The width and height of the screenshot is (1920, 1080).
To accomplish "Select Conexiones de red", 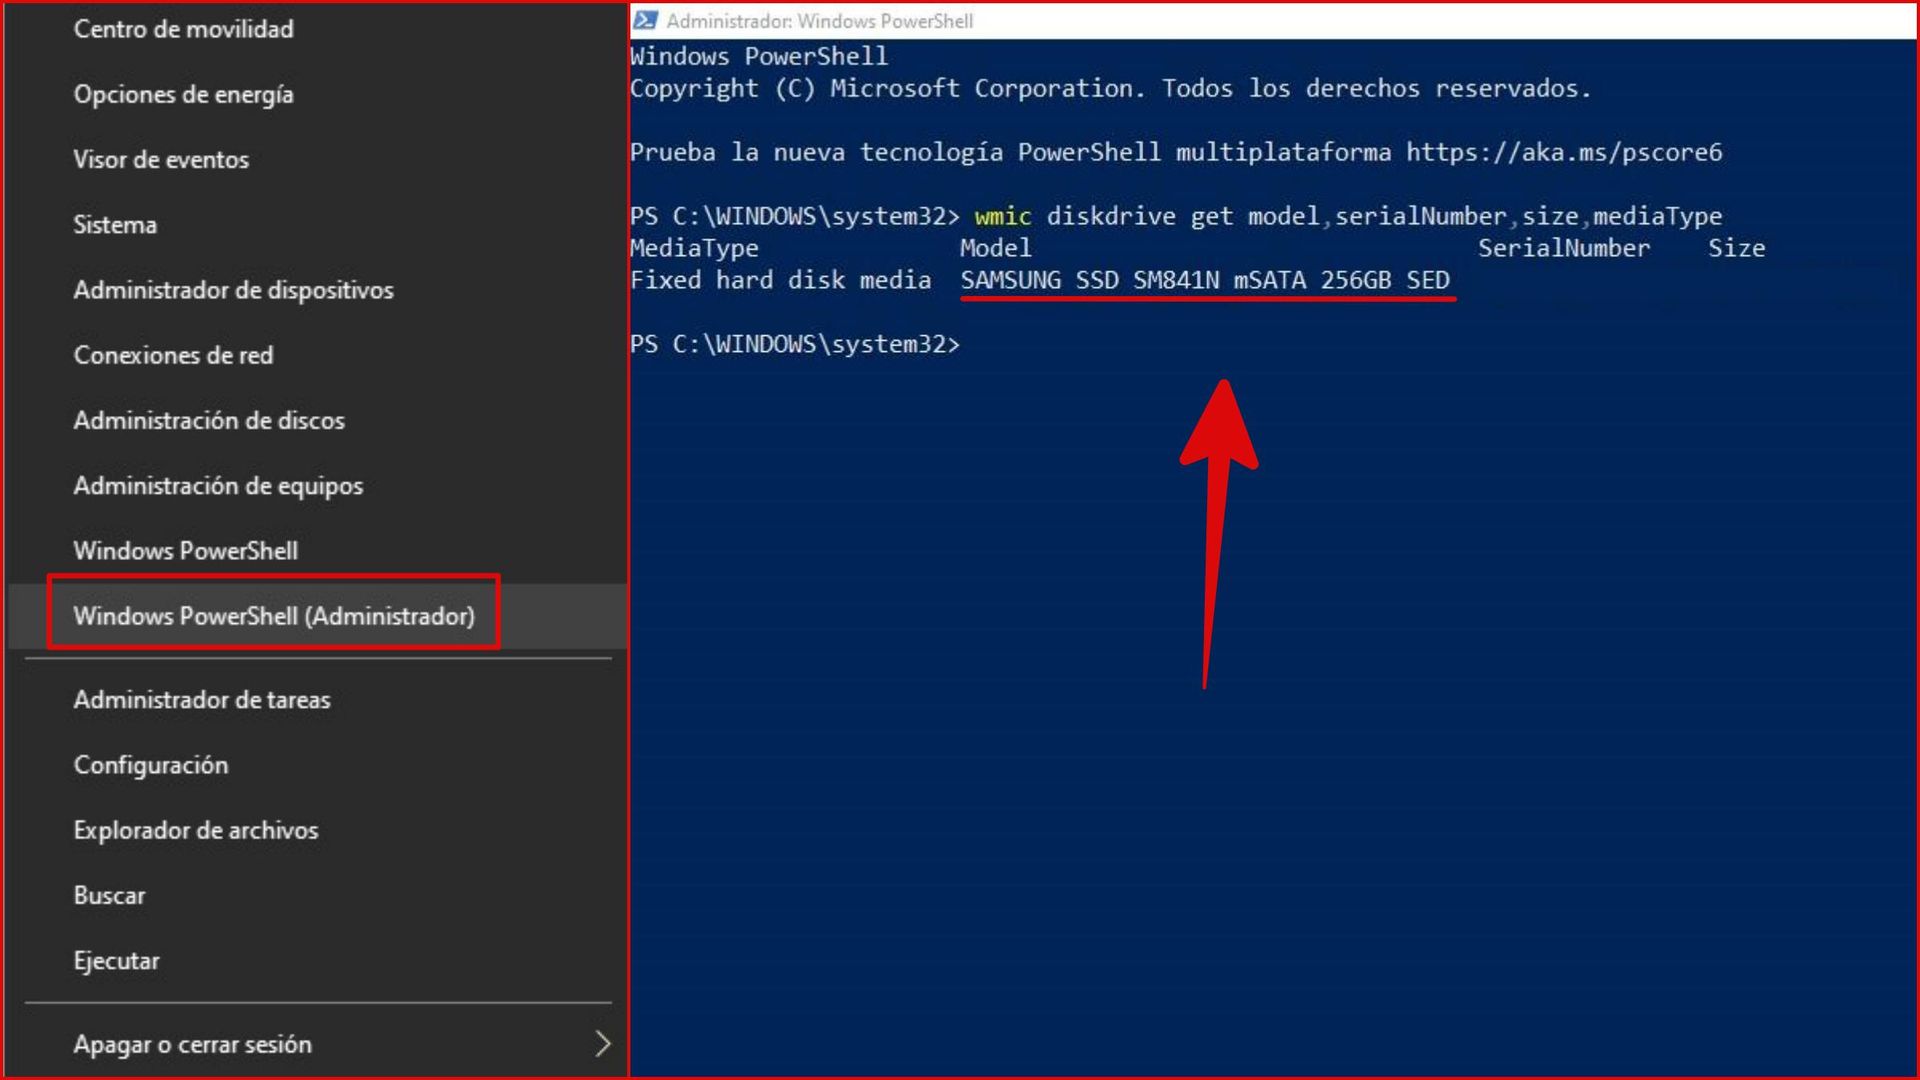I will pos(173,355).
